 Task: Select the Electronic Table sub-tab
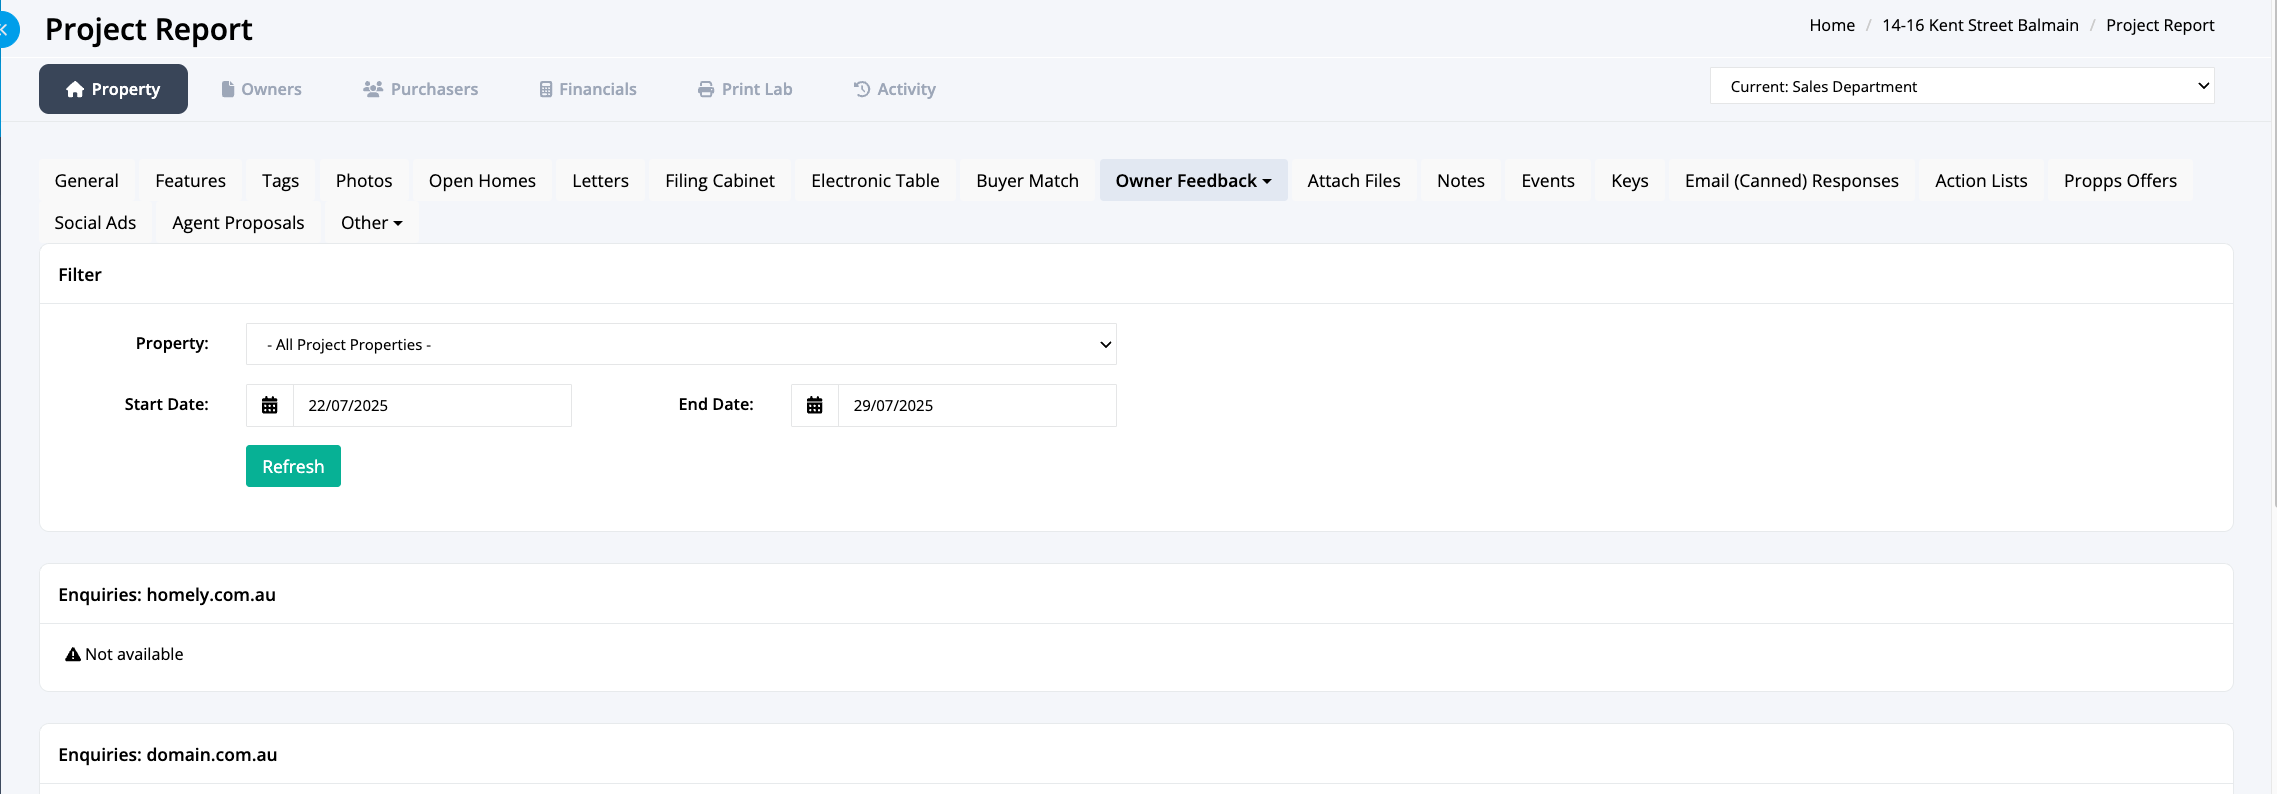click(x=875, y=180)
